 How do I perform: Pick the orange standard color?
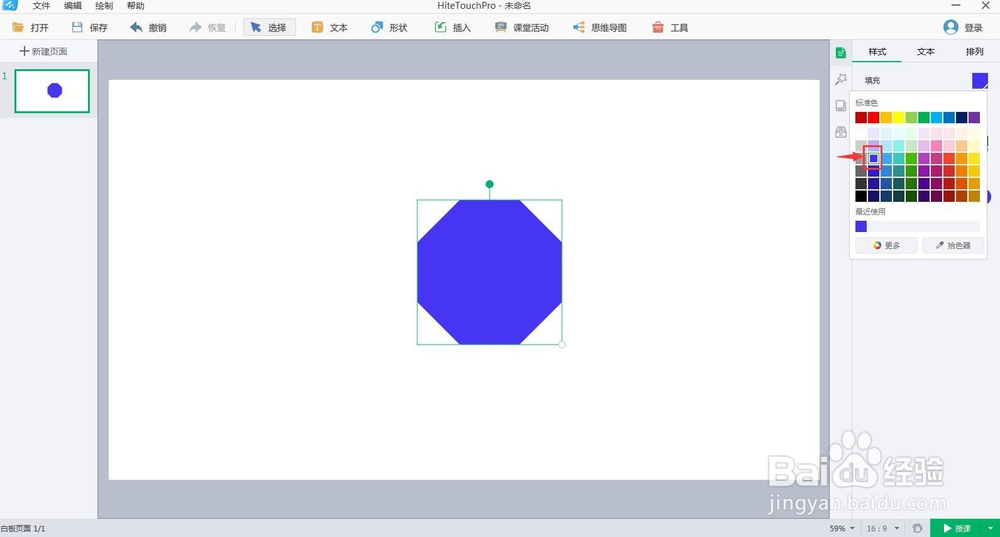(x=886, y=117)
